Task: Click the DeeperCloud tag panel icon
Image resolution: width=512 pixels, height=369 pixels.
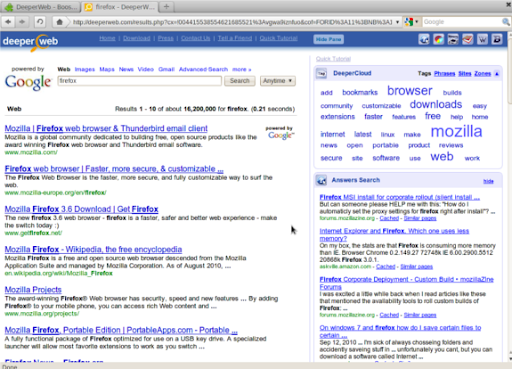Action: coord(322,73)
